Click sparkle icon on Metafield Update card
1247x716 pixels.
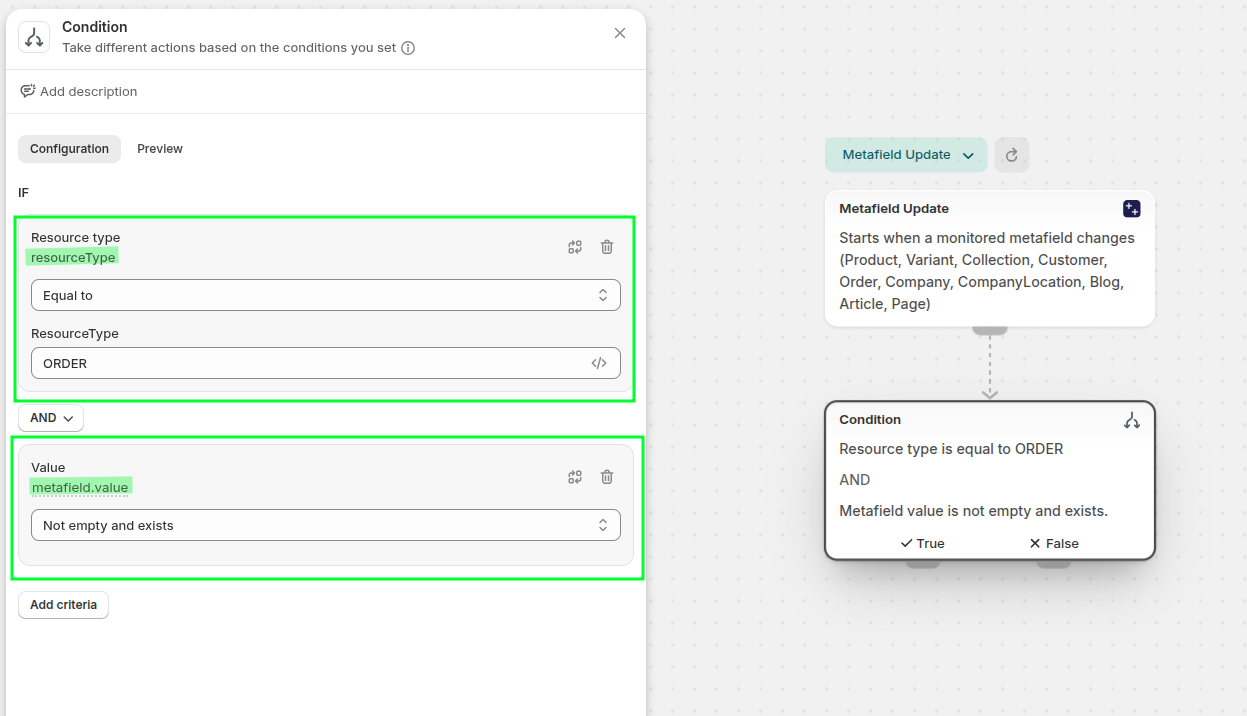click(1131, 209)
